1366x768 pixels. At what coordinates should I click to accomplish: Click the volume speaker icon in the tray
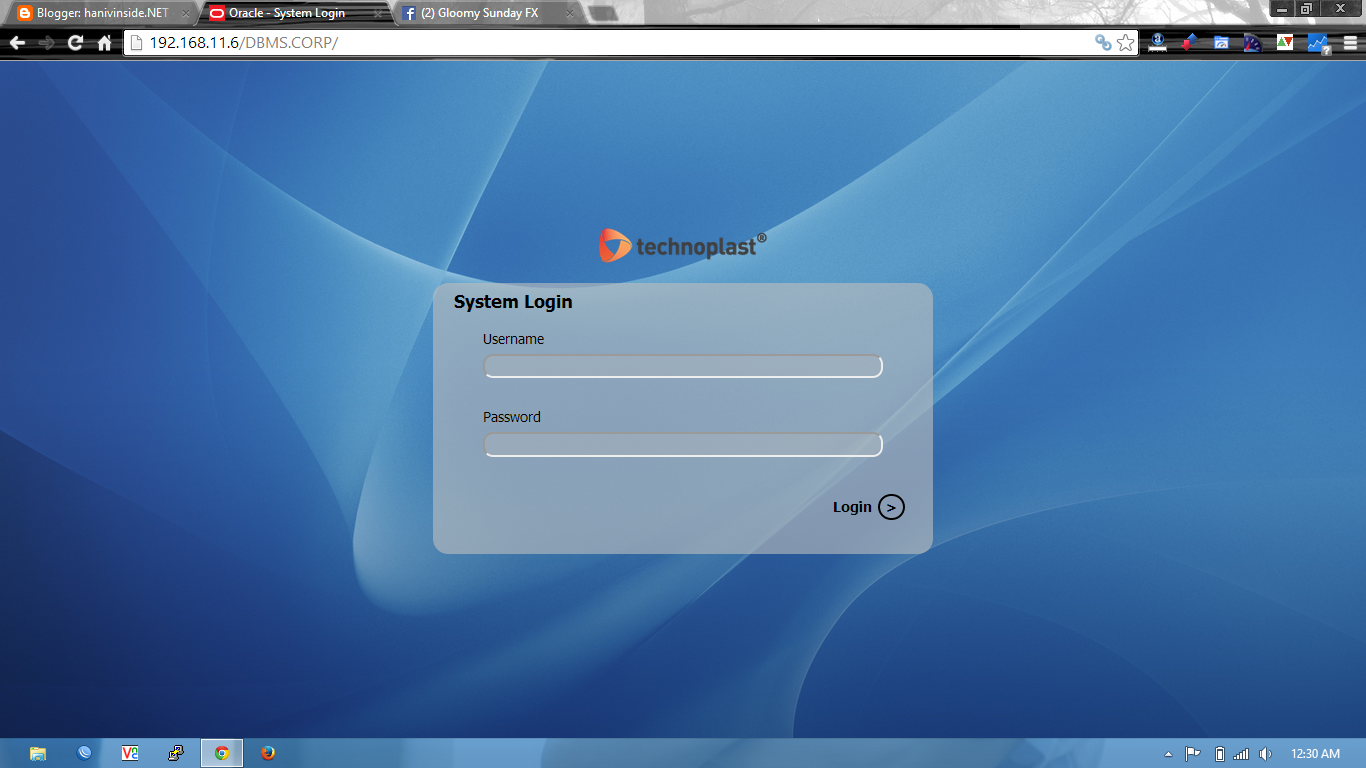coord(1265,754)
